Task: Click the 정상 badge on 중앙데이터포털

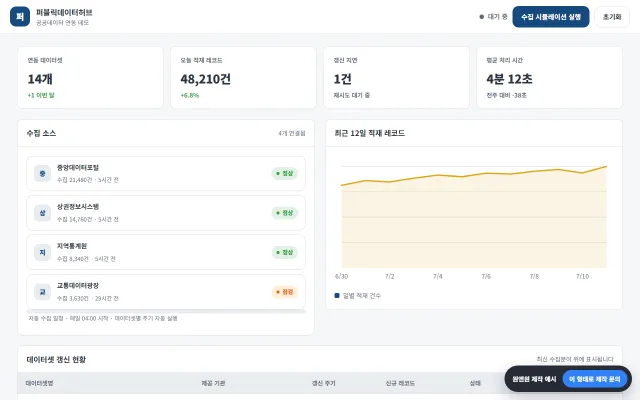Action: pos(284,173)
